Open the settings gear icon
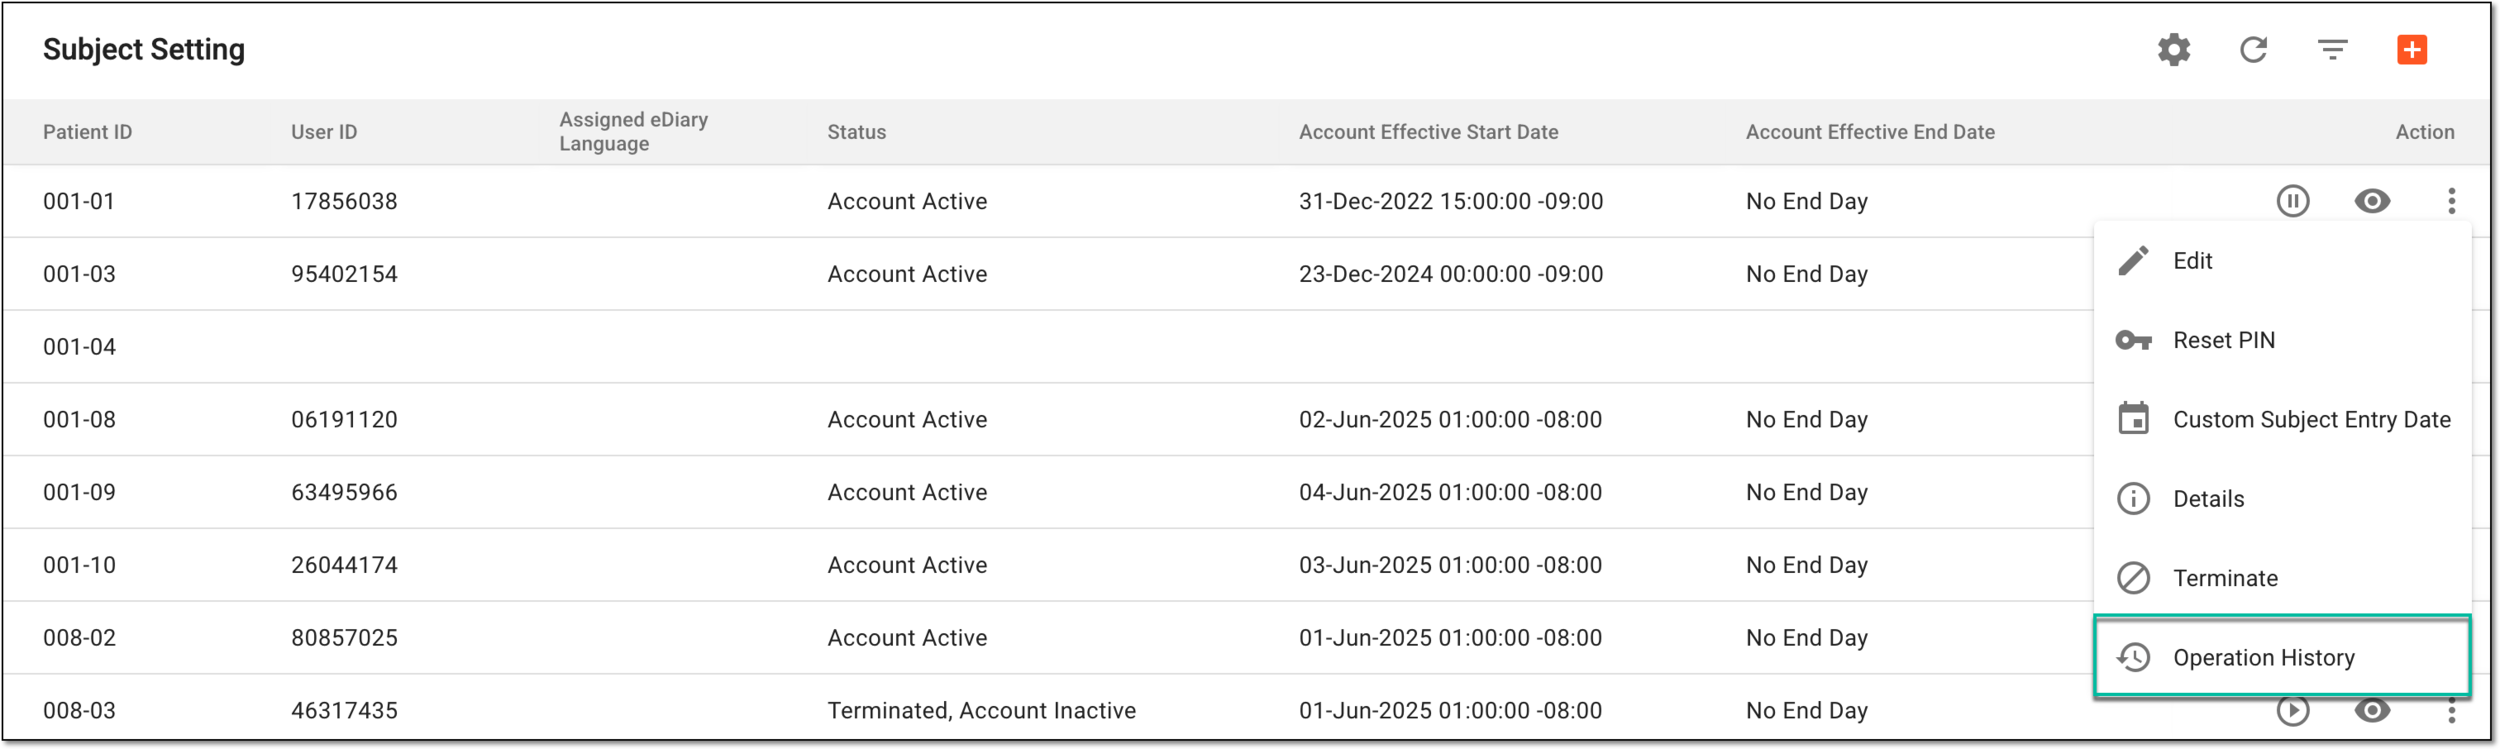 coord(2173,50)
